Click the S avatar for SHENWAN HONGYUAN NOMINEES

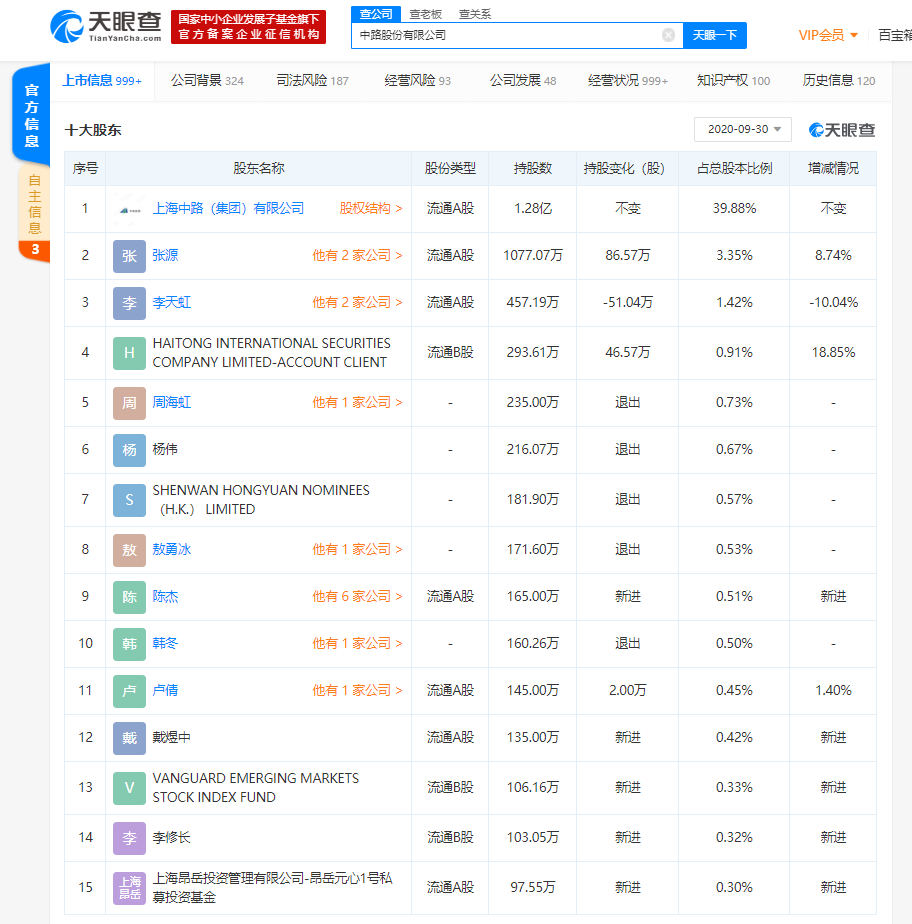(x=129, y=500)
